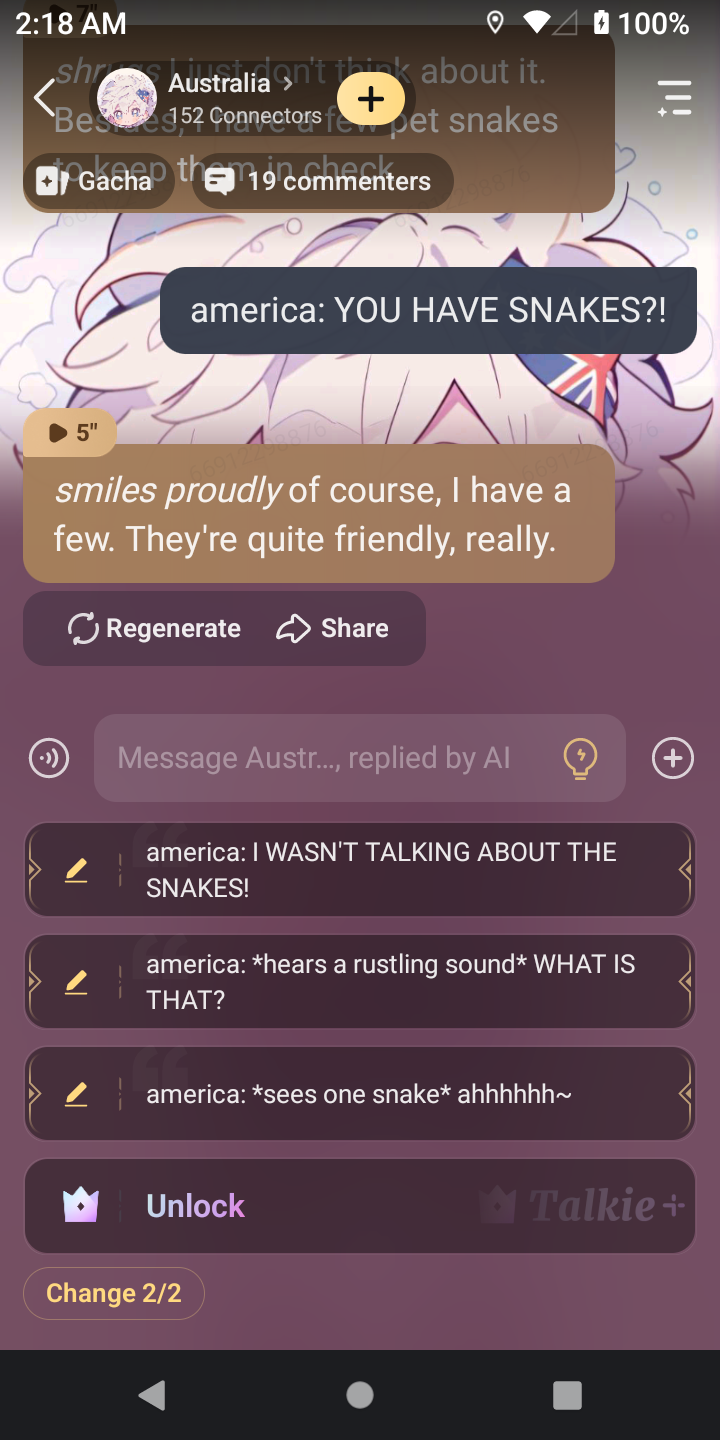
Task: Share the reply message
Action: coord(332,628)
